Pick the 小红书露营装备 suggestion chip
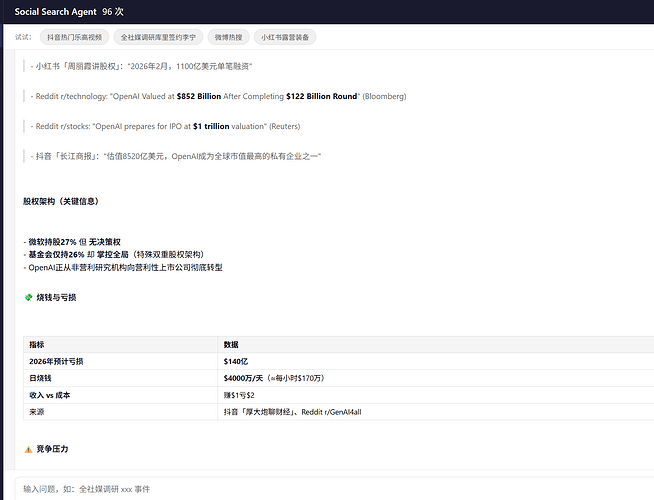Viewport: 654px width, 500px height. tap(285, 37)
